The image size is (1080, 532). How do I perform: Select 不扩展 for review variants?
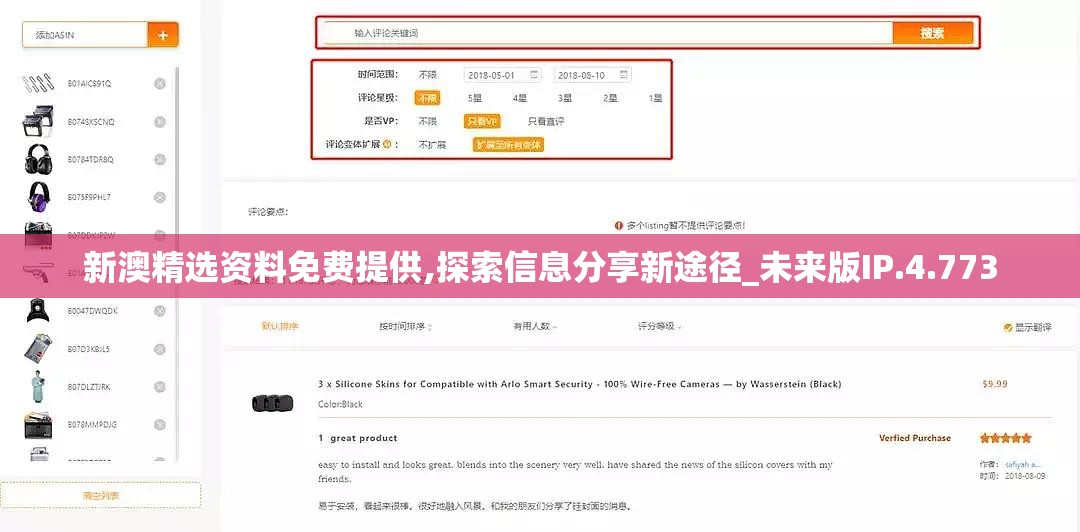click(433, 145)
